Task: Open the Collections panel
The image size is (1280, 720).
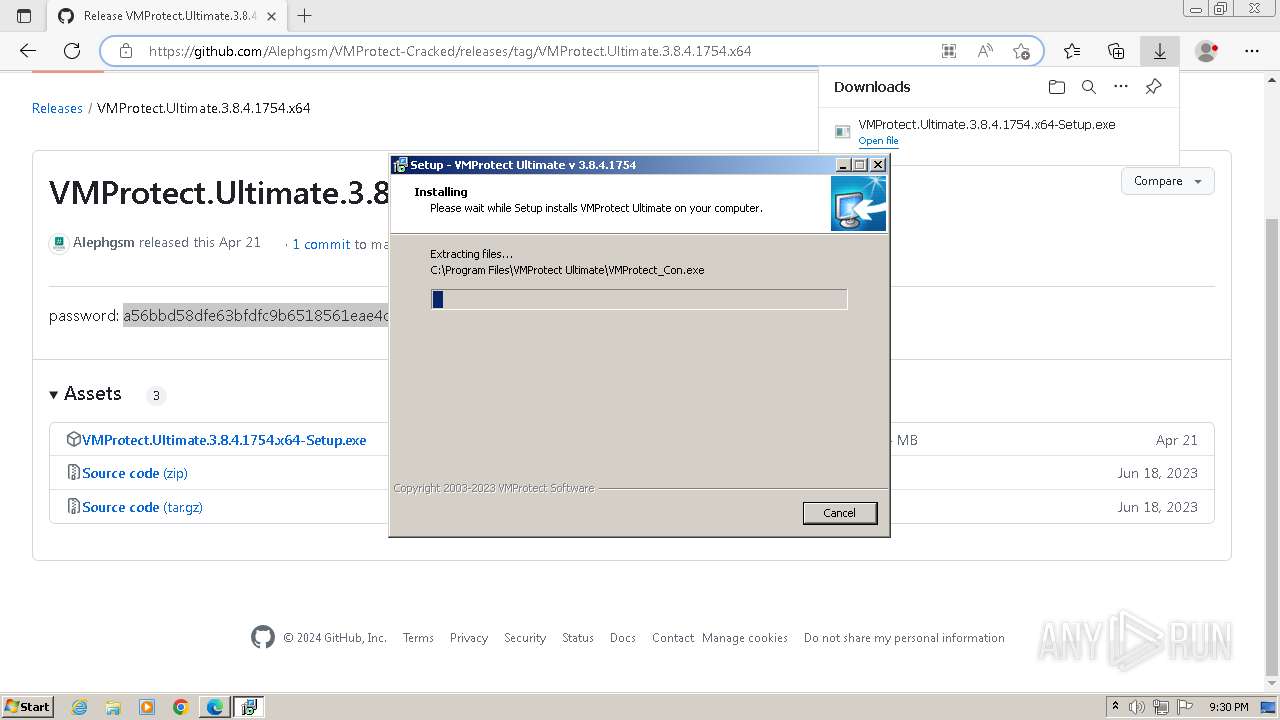Action: 1116,51
